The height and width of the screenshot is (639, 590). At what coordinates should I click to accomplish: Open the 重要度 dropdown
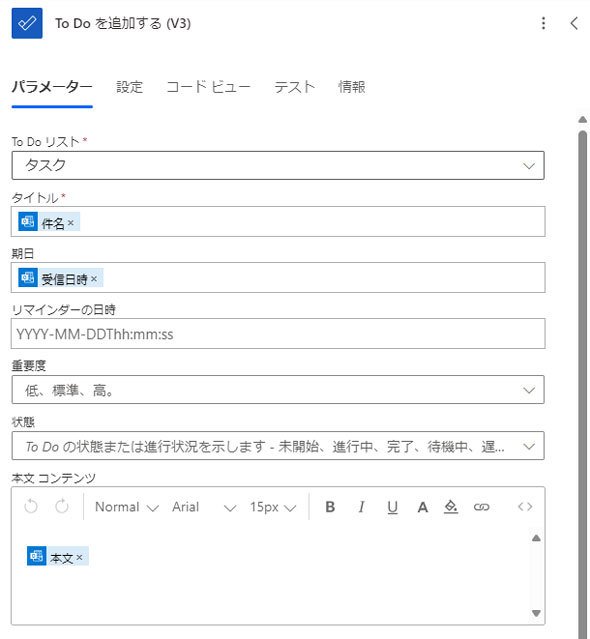click(x=278, y=390)
